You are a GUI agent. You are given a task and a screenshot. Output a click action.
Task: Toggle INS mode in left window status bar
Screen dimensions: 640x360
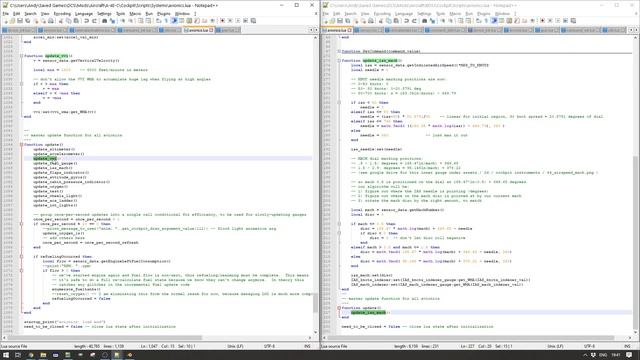(307, 346)
